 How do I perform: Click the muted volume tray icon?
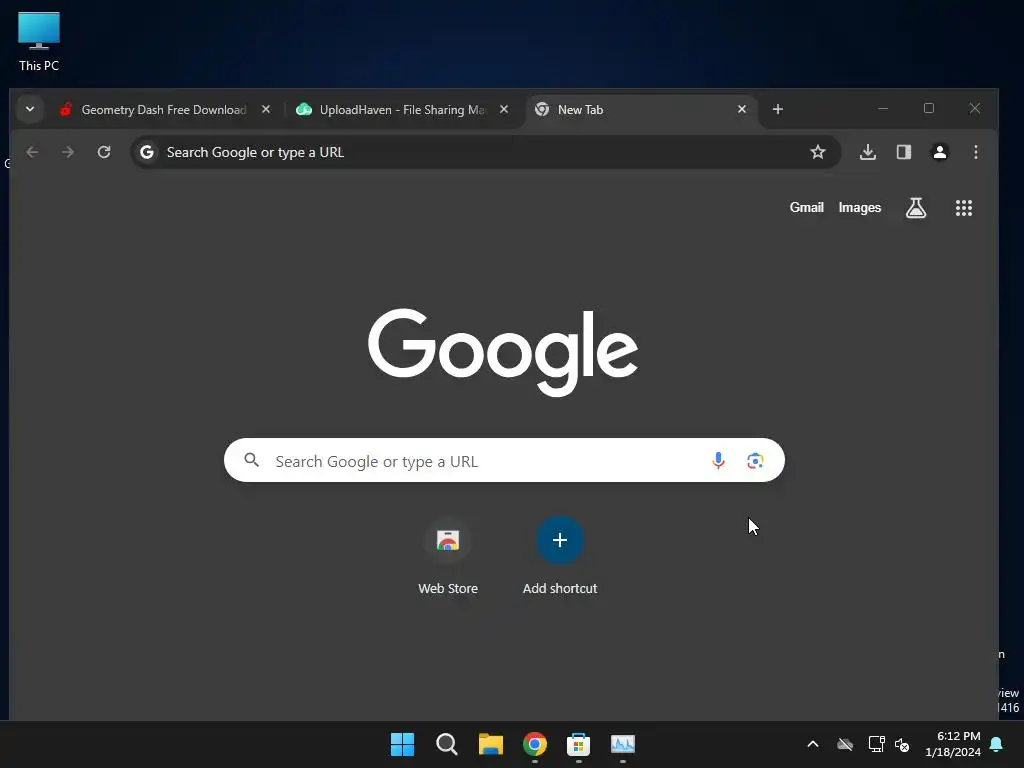pos(902,744)
